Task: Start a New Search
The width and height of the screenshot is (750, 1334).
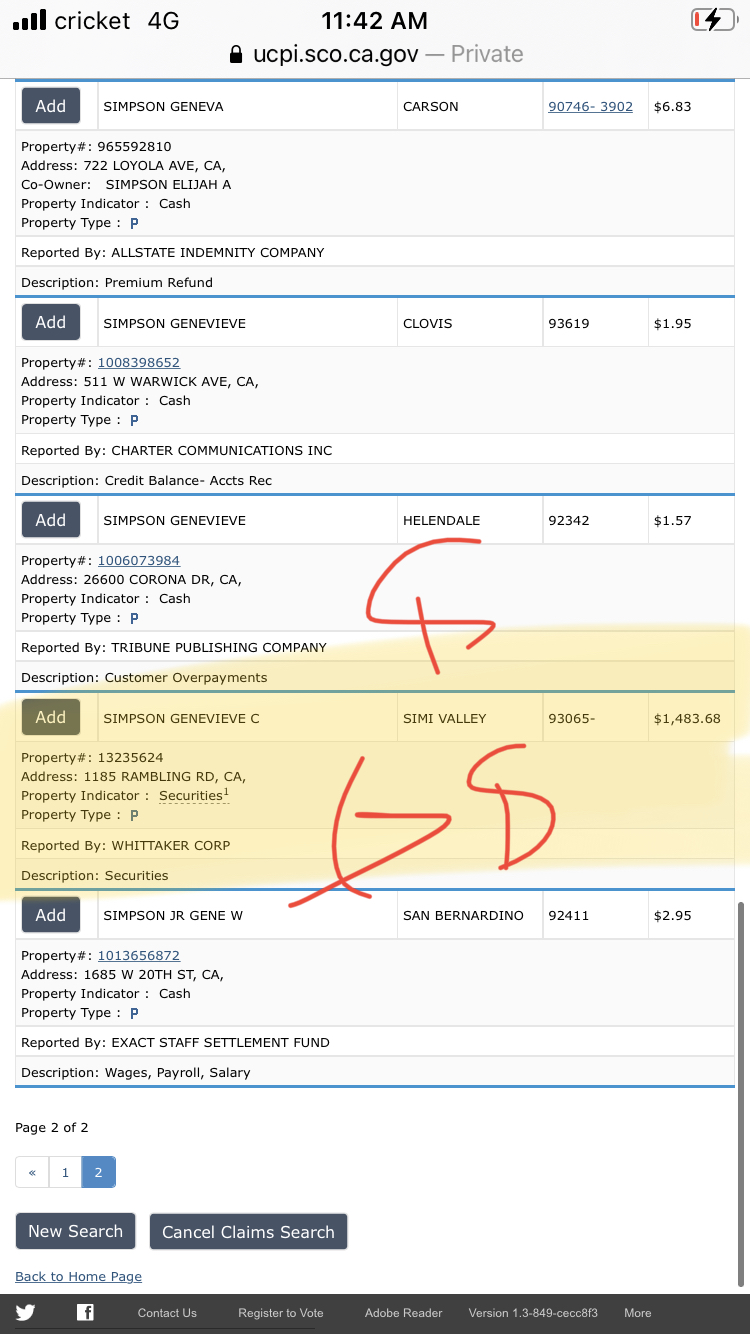Action: [75, 1231]
